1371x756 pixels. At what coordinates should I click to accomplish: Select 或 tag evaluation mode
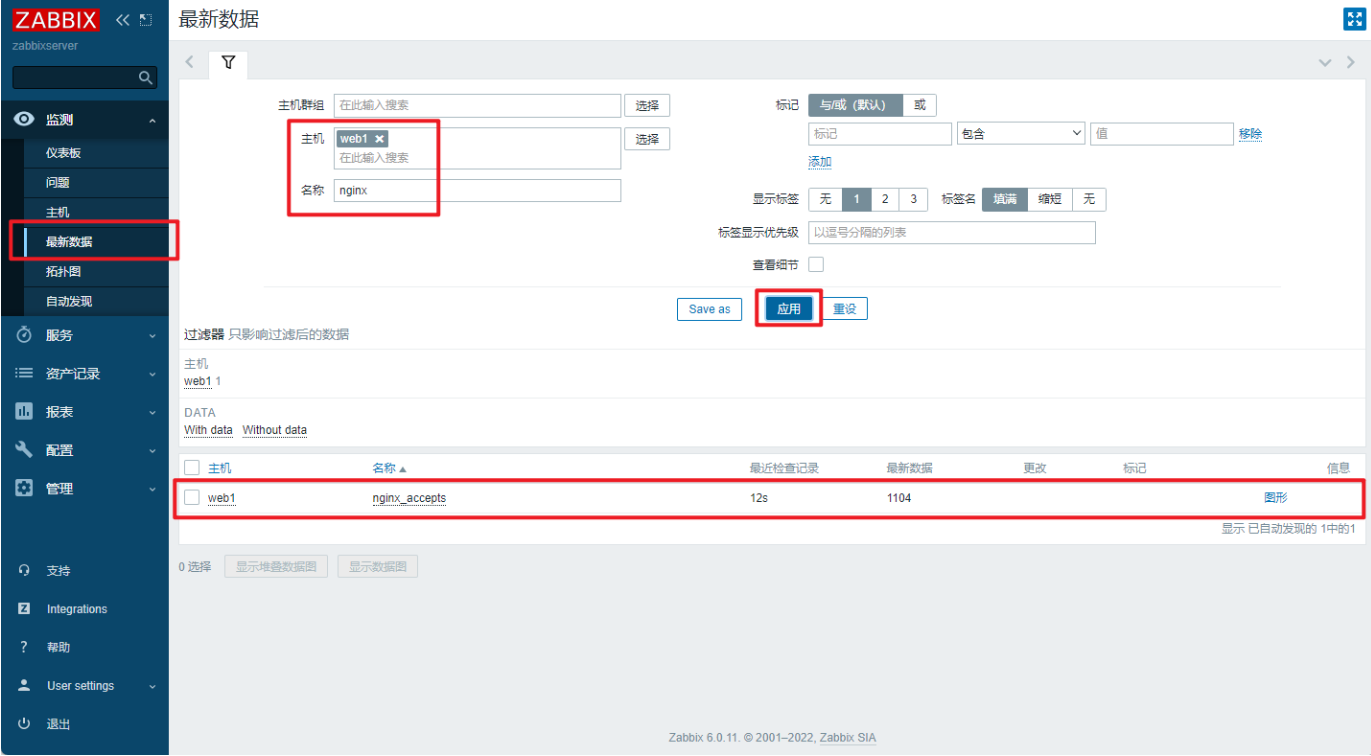920,105
